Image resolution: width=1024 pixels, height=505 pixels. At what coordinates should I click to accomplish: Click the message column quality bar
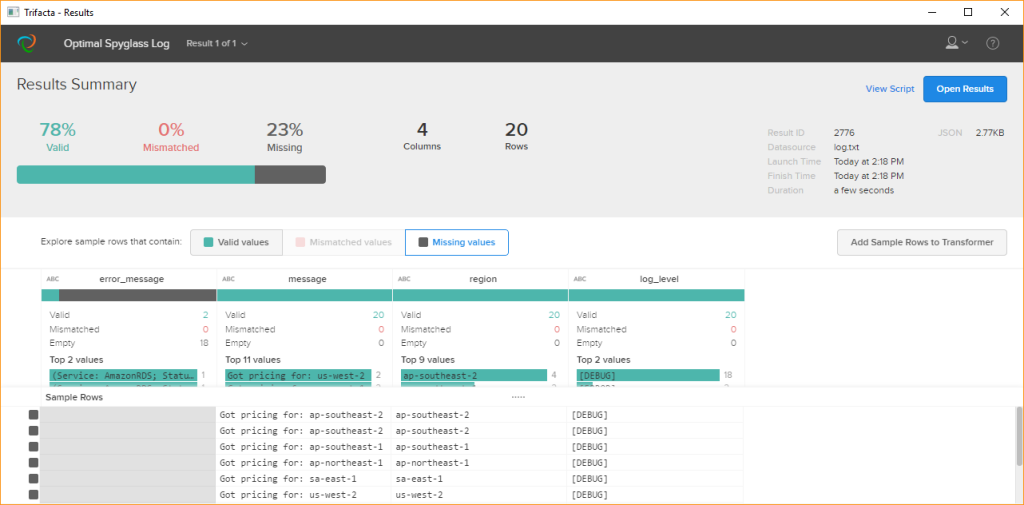click(304, 295)
